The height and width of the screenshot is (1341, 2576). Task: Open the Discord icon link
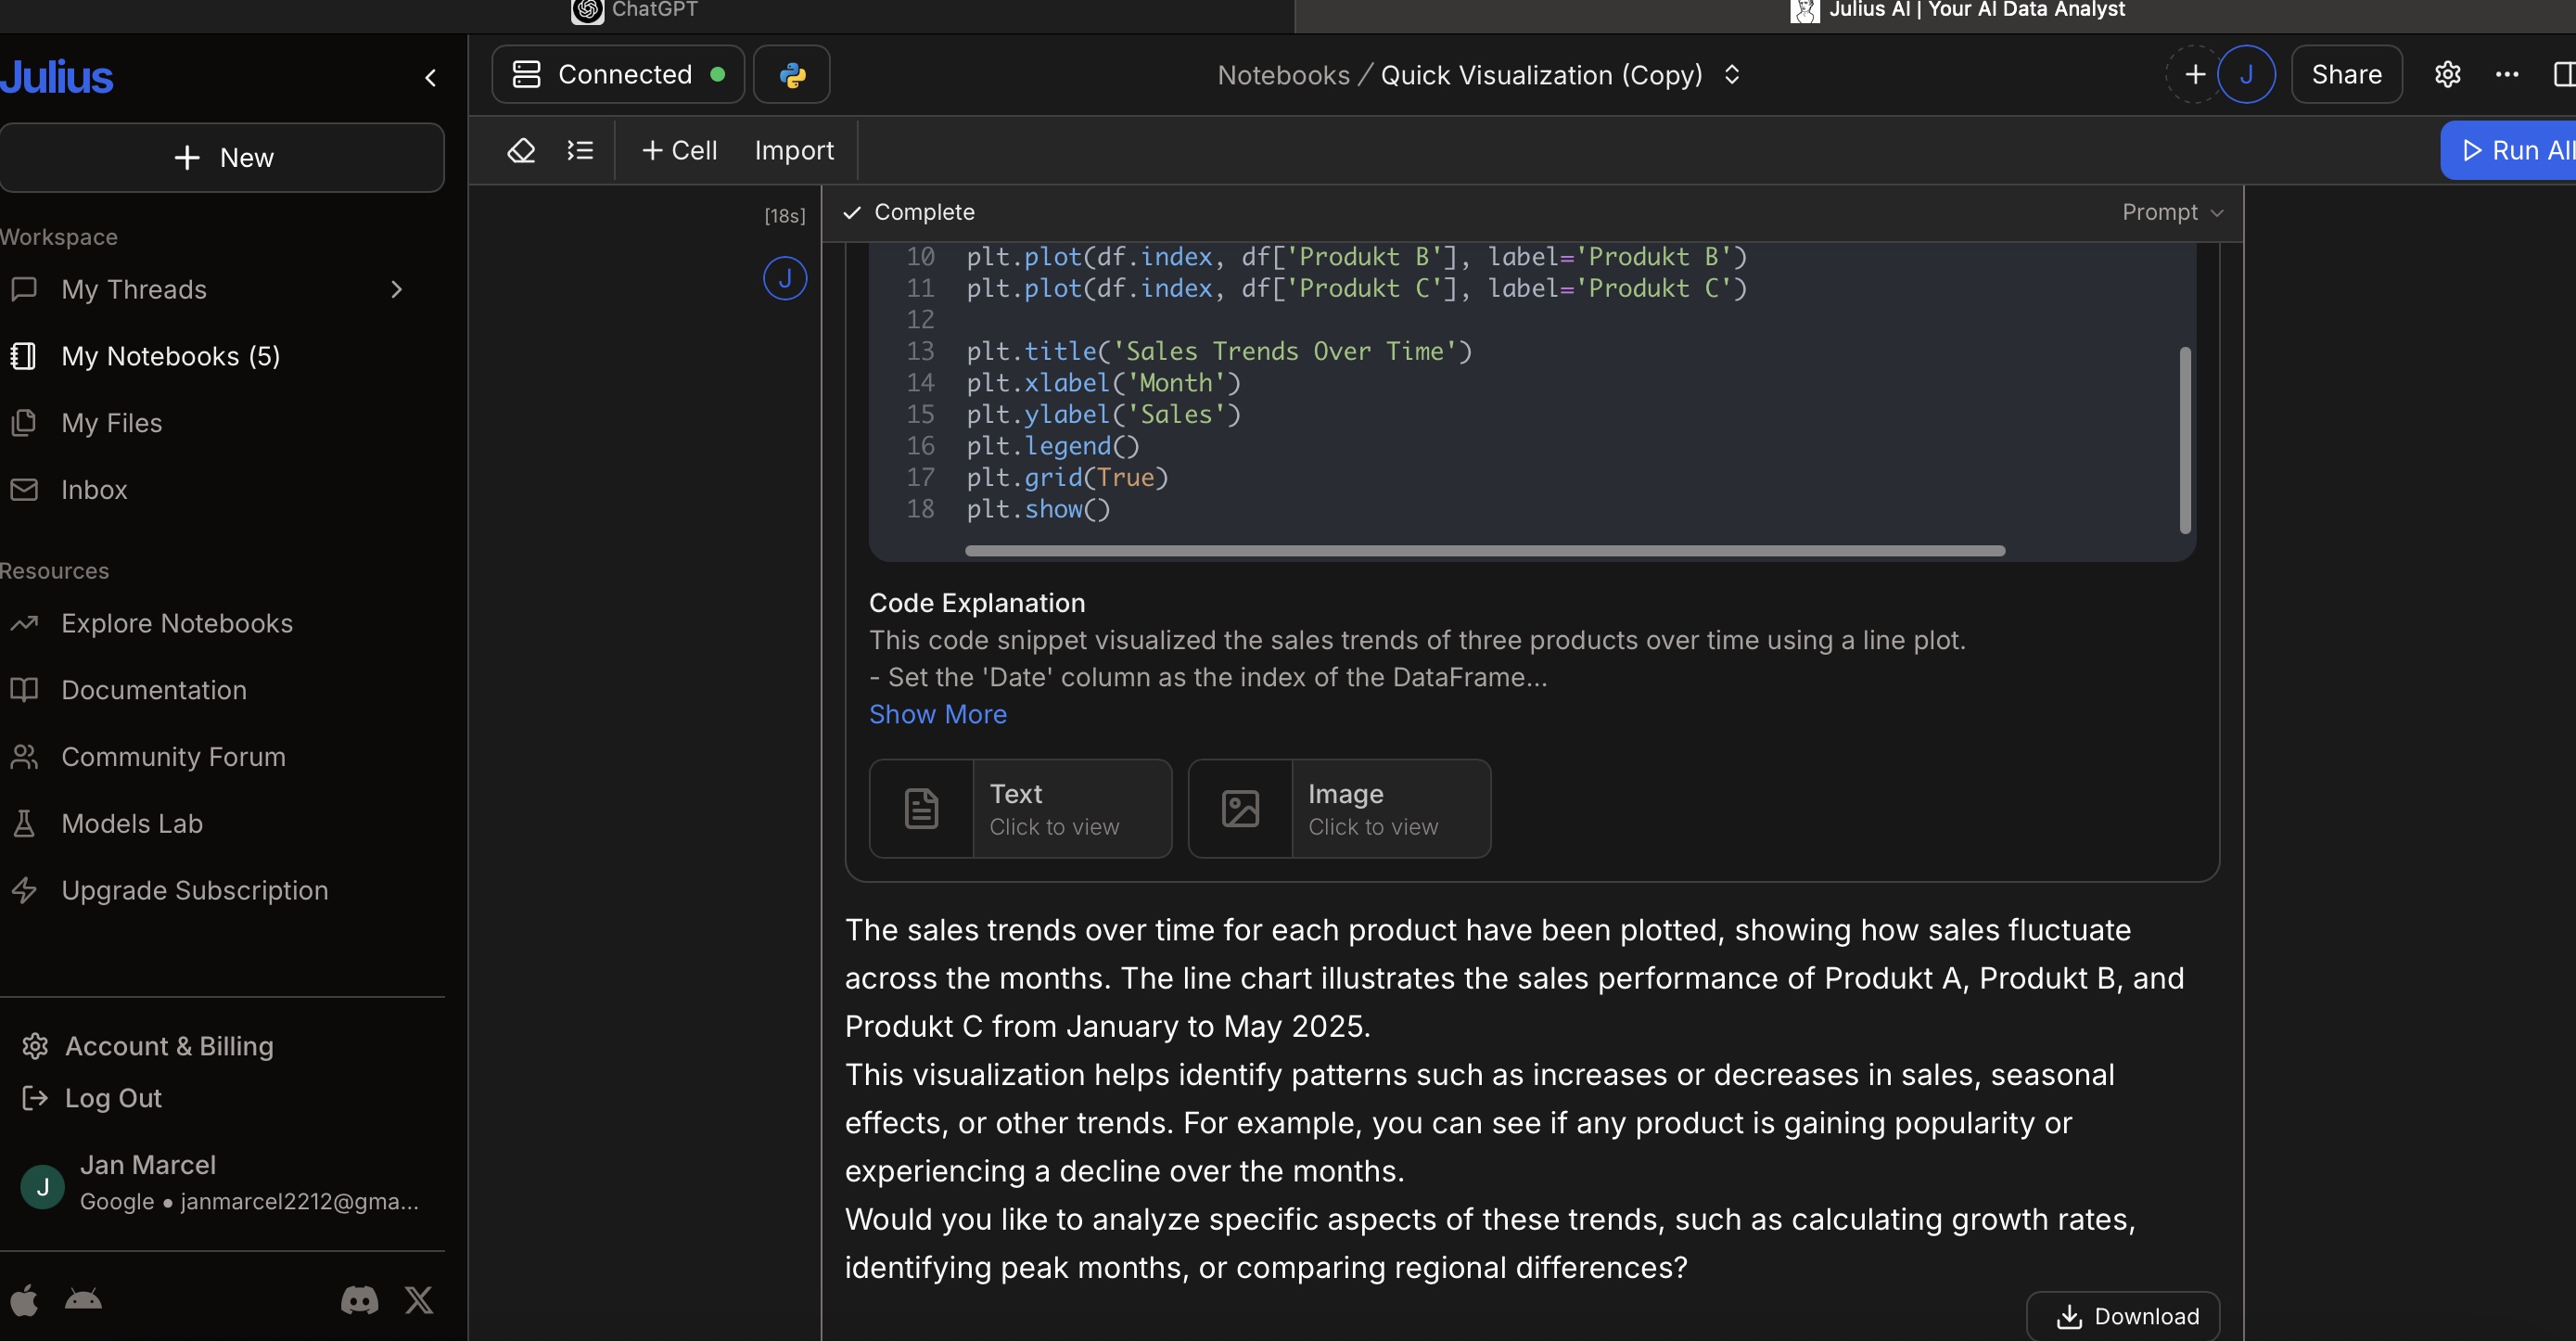359,1300
